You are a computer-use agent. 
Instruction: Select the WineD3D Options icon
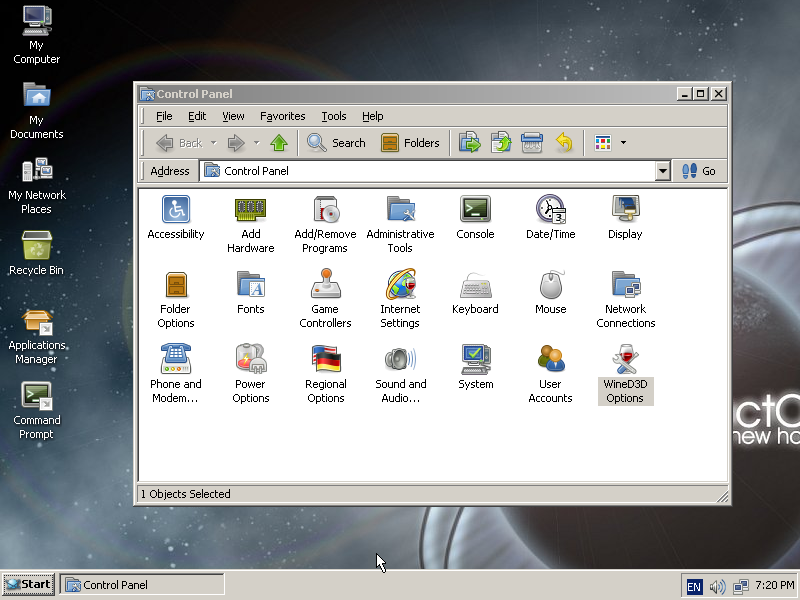click(625, 360)
